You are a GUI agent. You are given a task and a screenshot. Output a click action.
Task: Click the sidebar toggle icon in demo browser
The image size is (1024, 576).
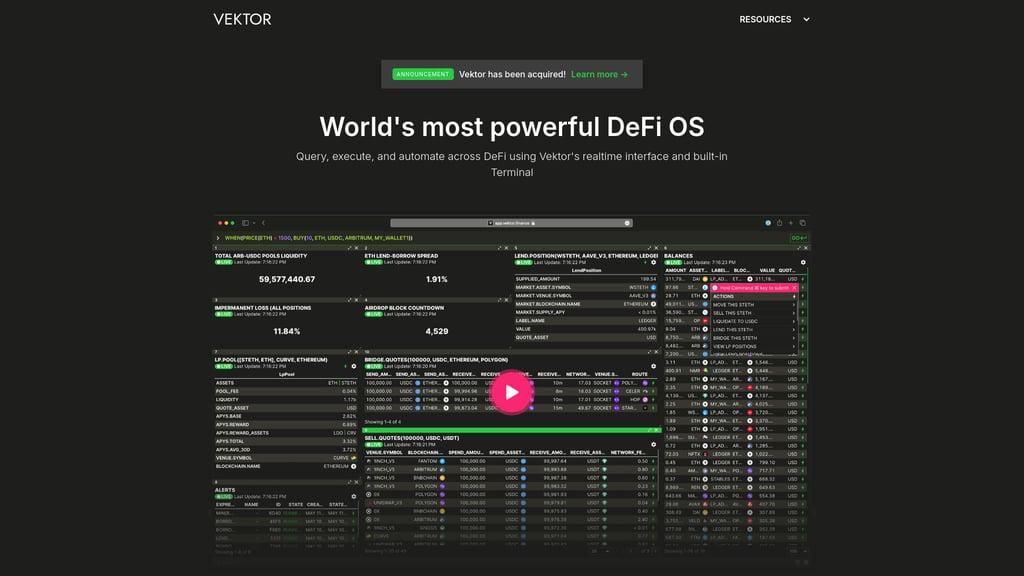coord(246,223)
